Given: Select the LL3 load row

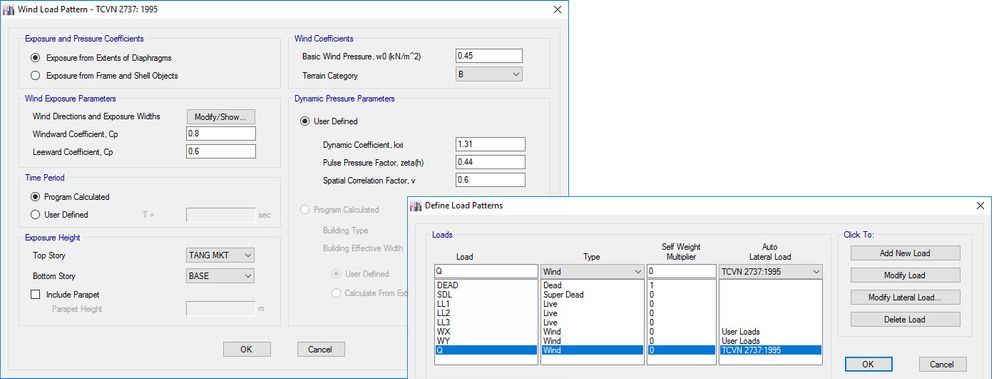Looking at the screenshot, I should click(x=486, y=322).
